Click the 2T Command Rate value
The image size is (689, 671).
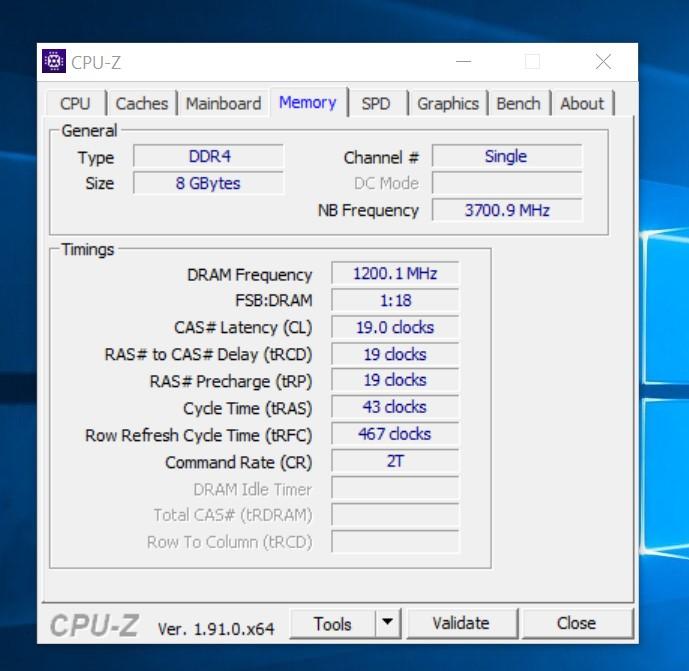(395, 461)
